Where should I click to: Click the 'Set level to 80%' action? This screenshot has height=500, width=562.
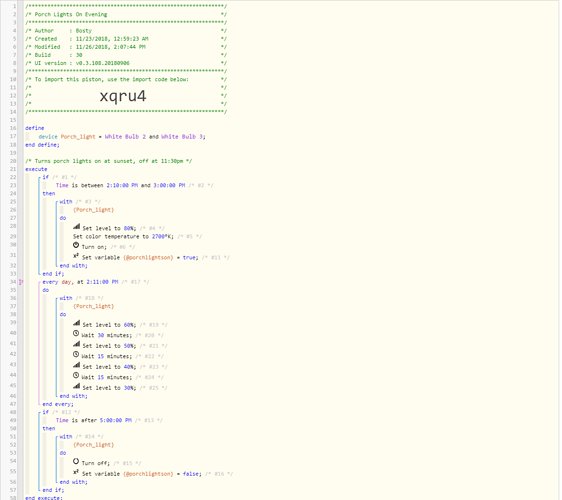(x=109, y=228)
